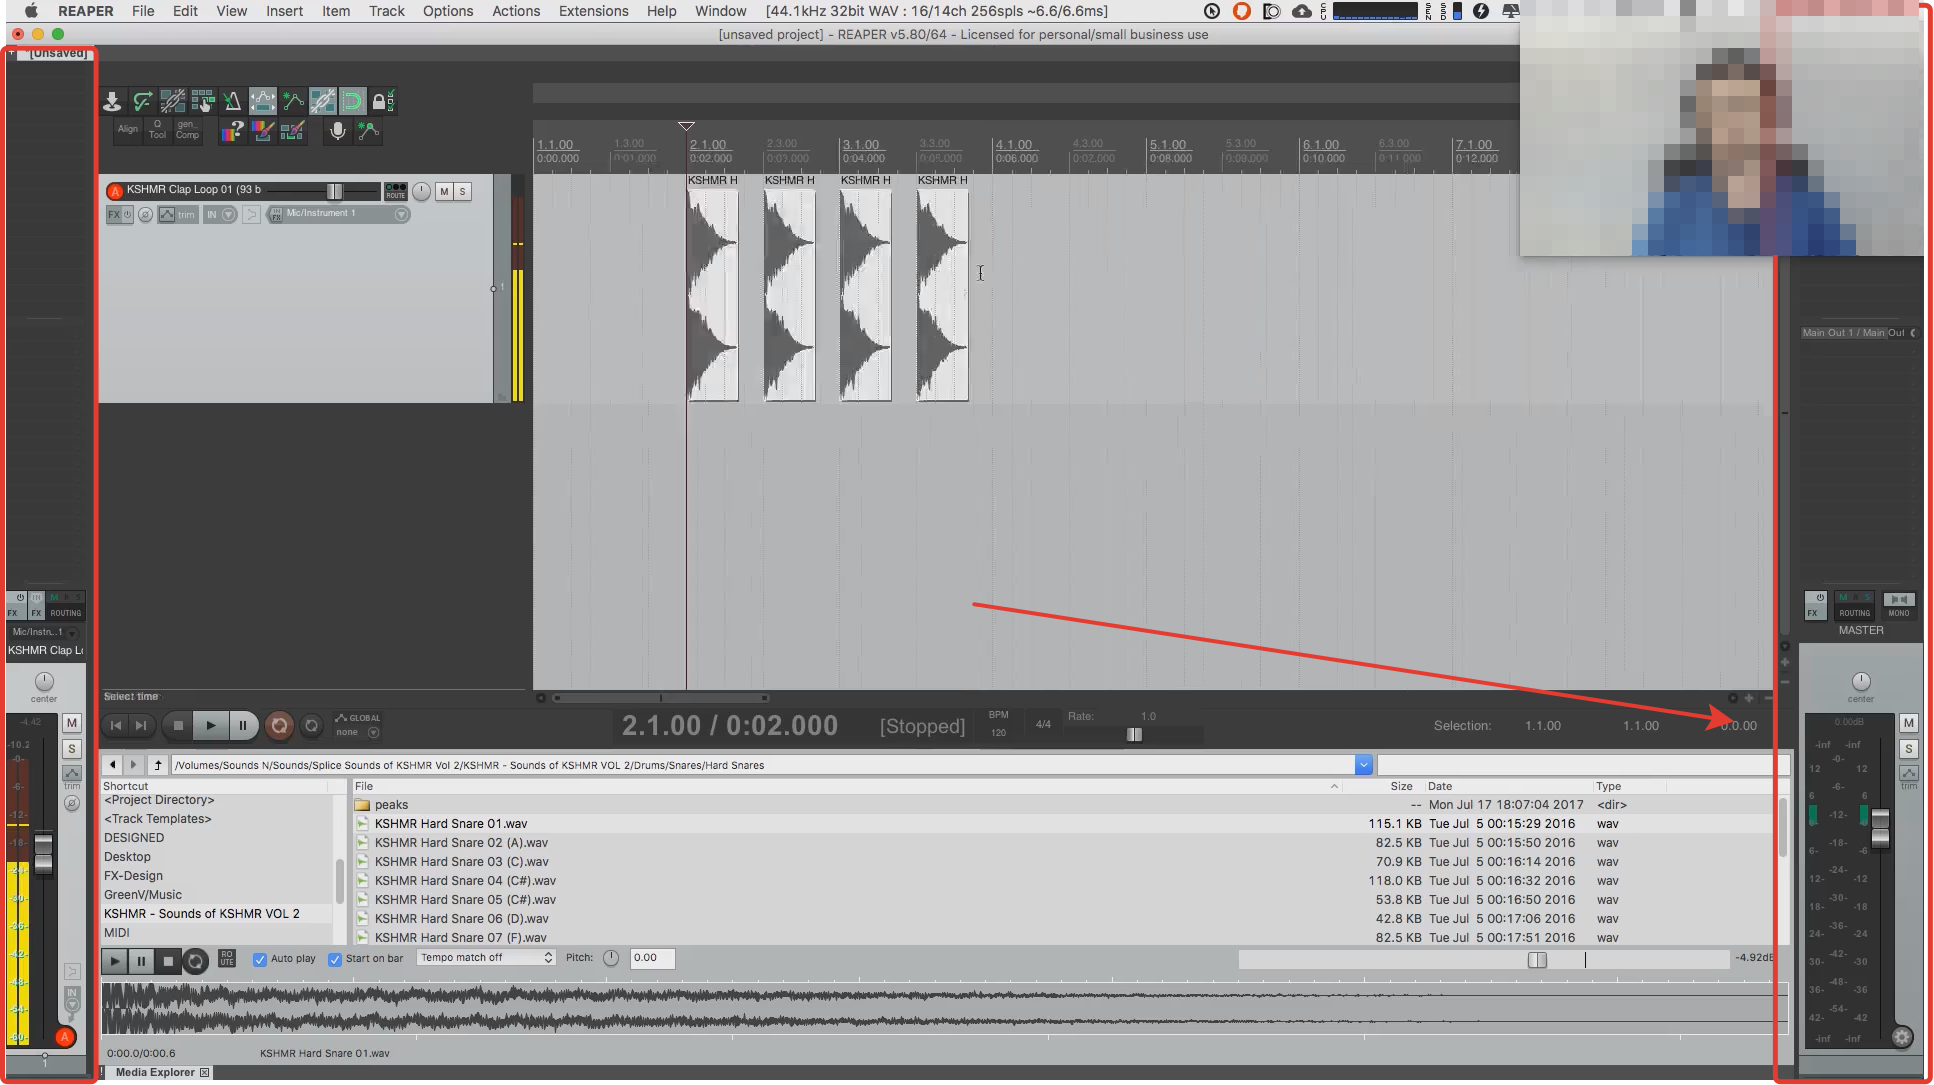
Task: Toggle the highlighted ripple editing icon
Action: point(322,101)
